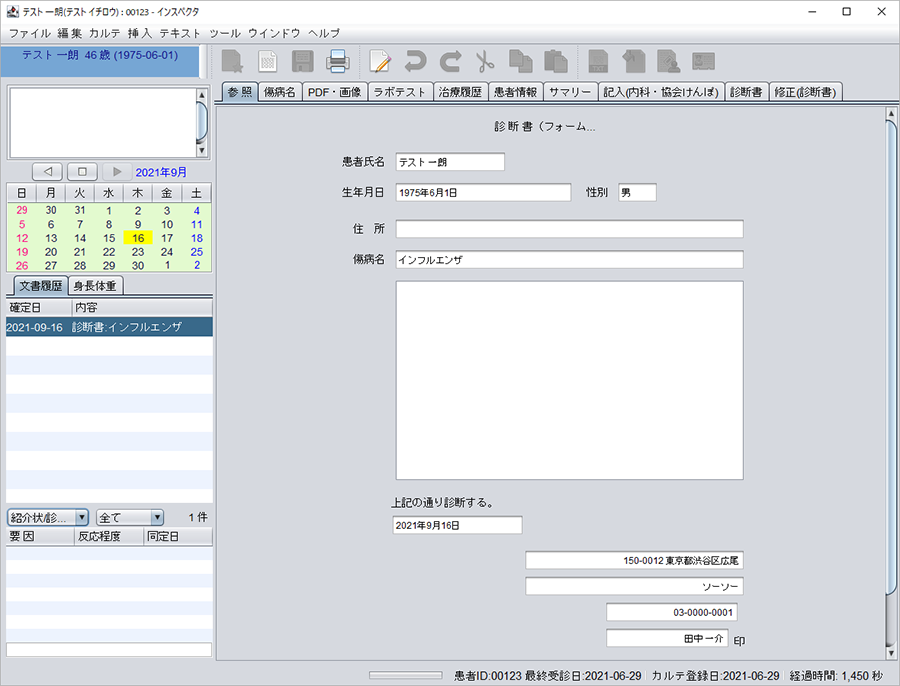Viewport: 900px width, 686px height.
Task: Select the patient card icon at toolbar end
Action: coord(703,61)
